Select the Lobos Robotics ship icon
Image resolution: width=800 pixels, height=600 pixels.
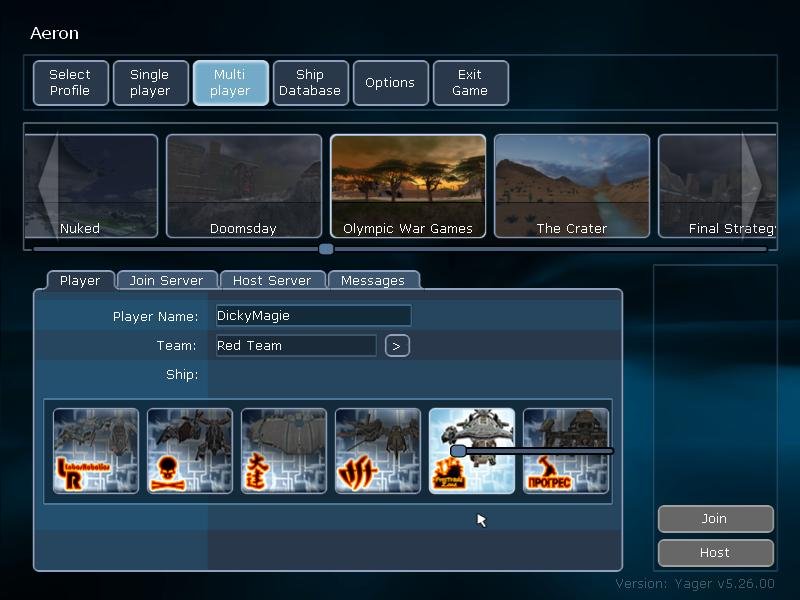96,451
